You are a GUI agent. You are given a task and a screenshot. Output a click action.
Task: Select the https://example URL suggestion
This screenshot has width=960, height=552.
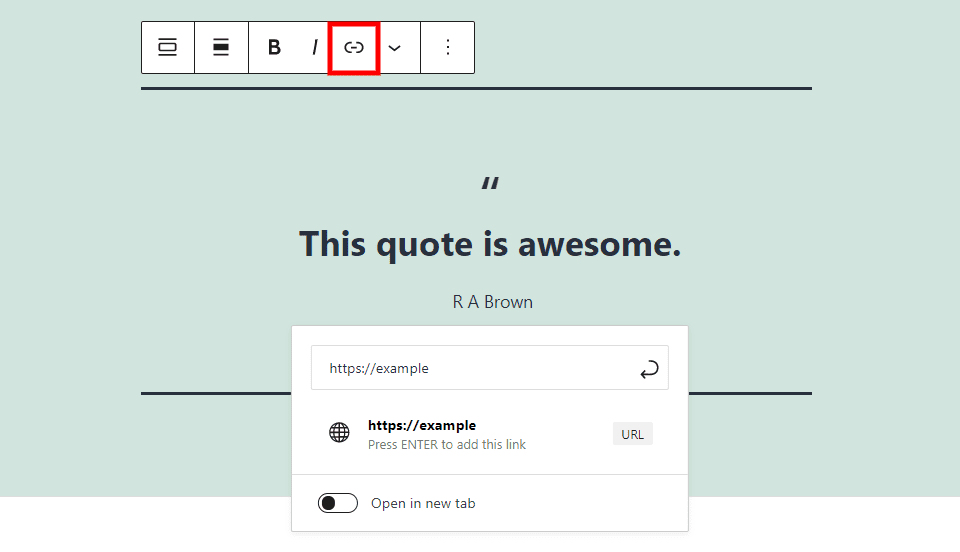(490, 434)
